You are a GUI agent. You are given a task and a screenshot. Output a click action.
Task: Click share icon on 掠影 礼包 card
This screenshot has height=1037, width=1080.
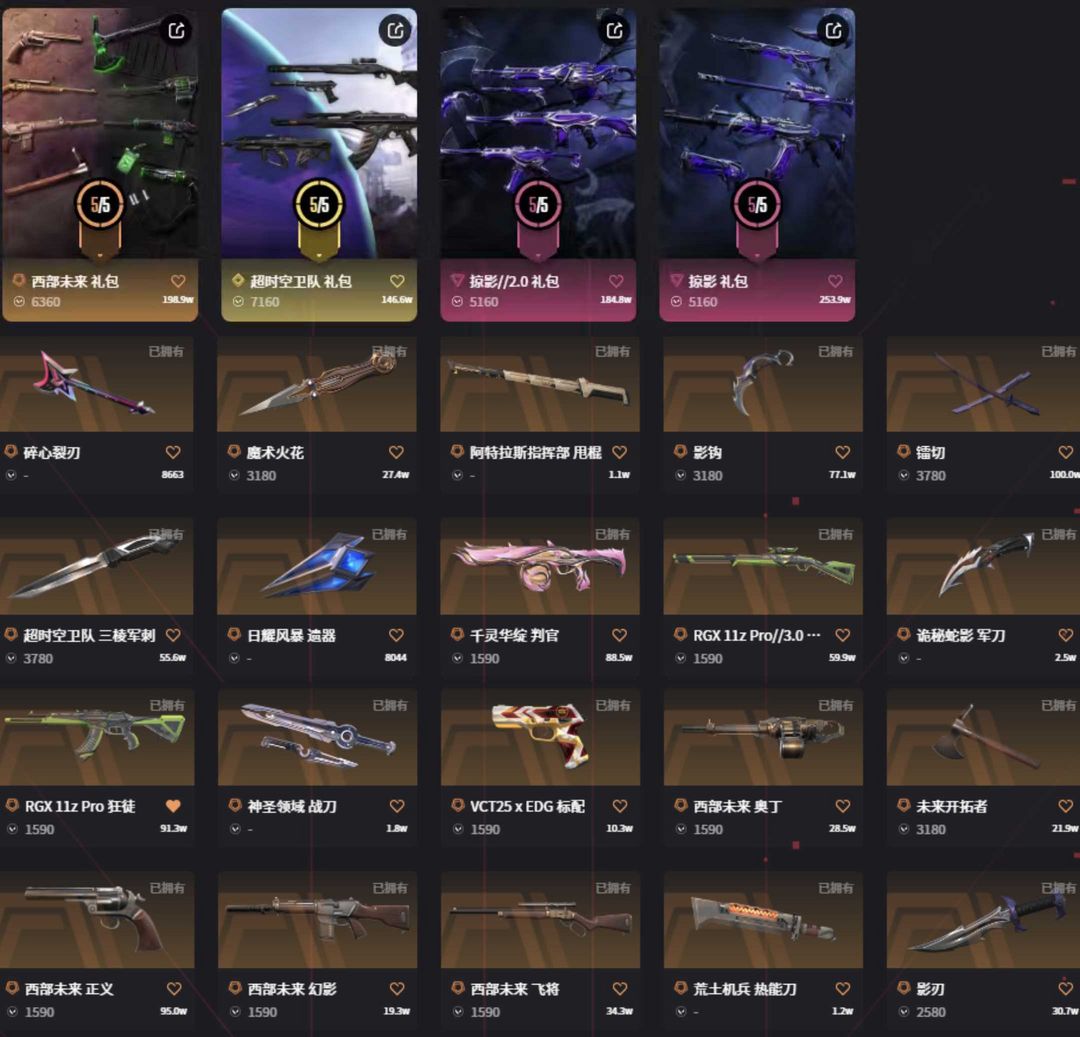833,30
